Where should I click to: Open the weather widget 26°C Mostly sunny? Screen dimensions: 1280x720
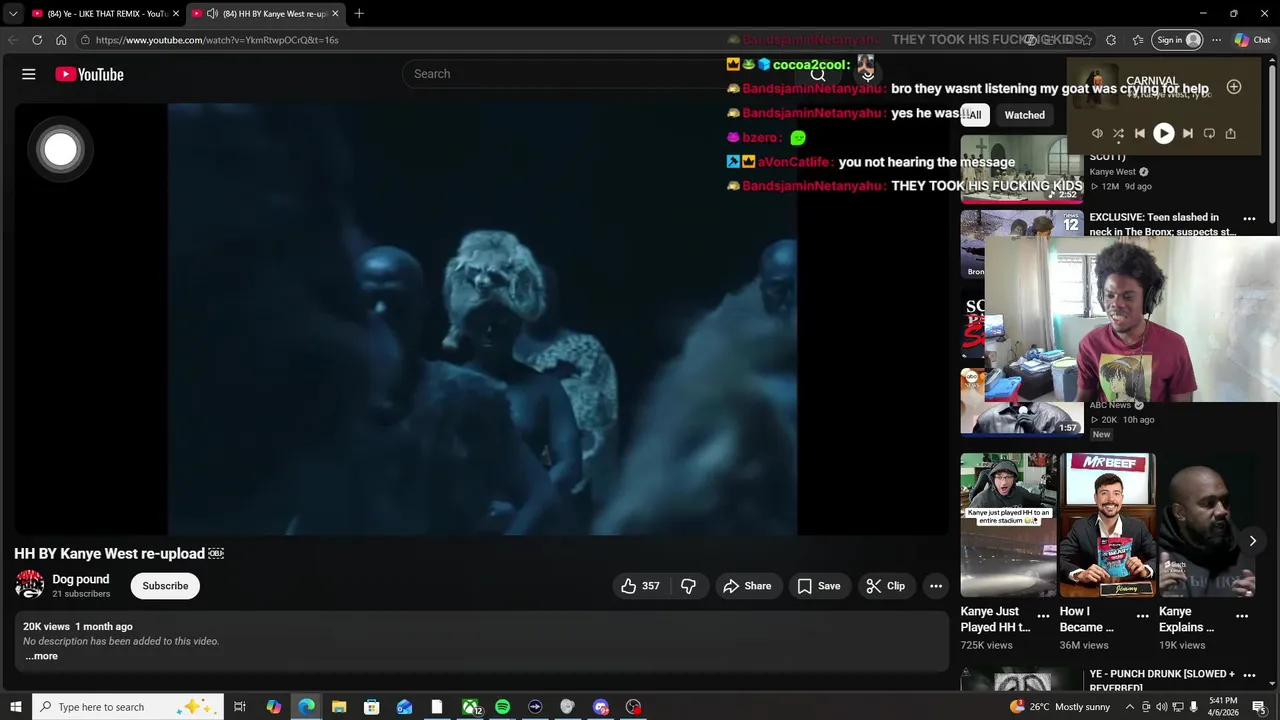point(1061,707)
